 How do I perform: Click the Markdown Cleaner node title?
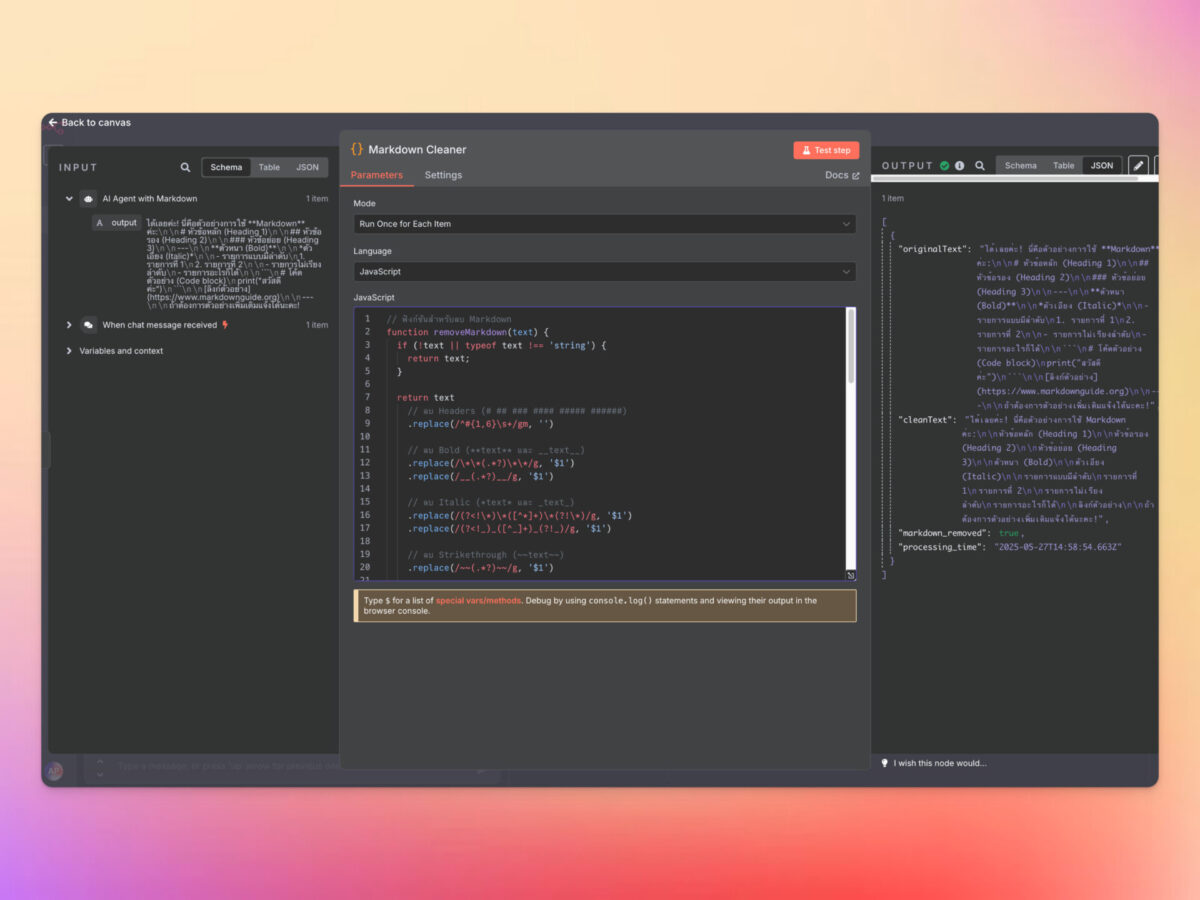pos(417,149)
